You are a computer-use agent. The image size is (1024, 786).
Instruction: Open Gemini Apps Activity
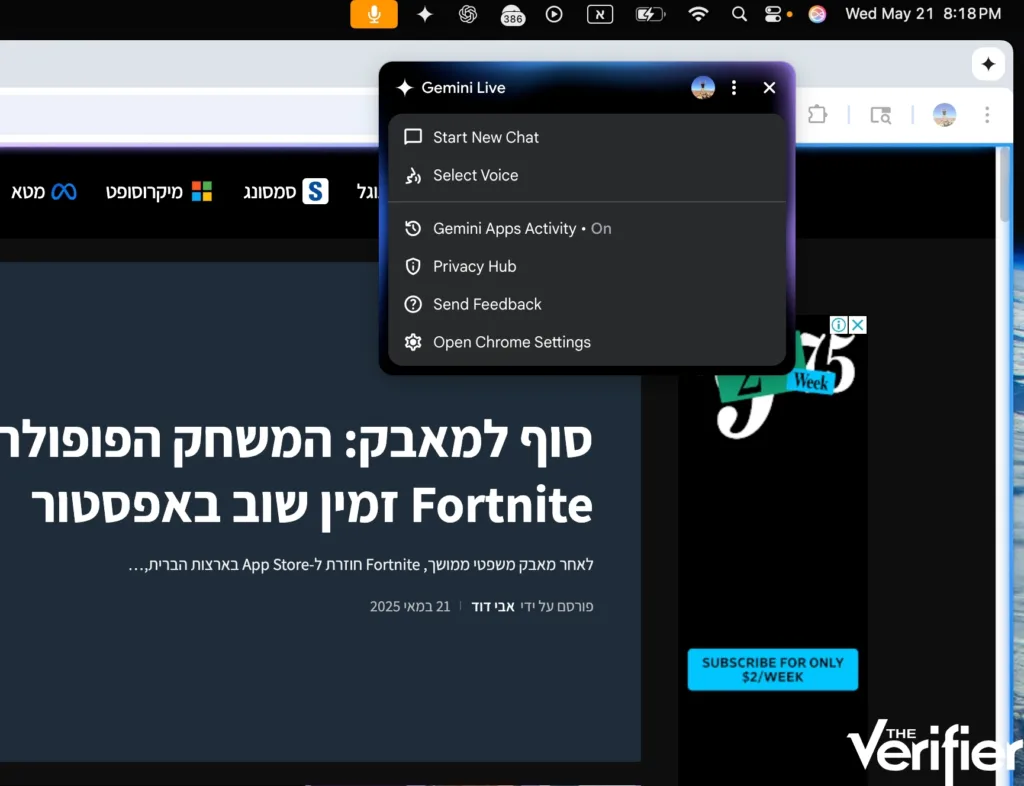[586, 228]
